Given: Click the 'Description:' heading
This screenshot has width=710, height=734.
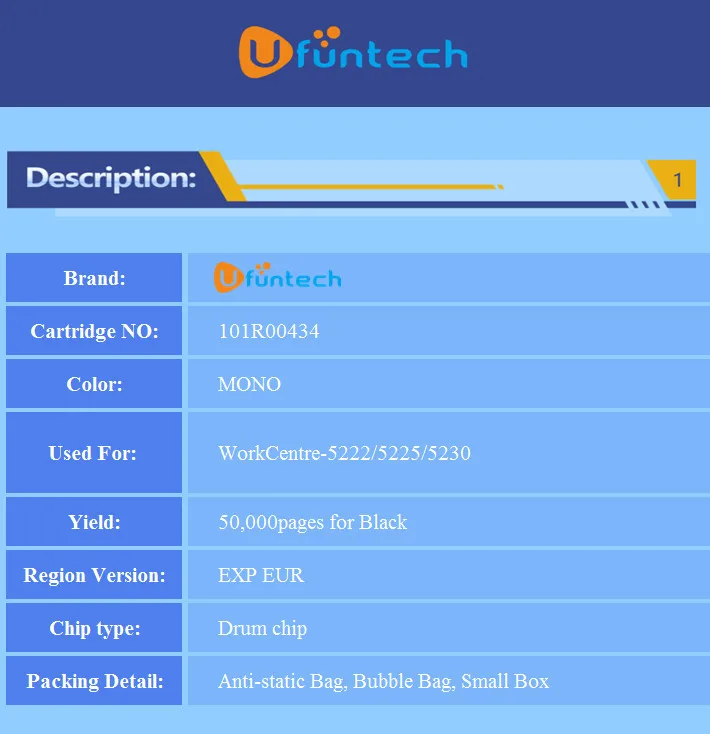Looking at the screenshot, I should (111, 178).
